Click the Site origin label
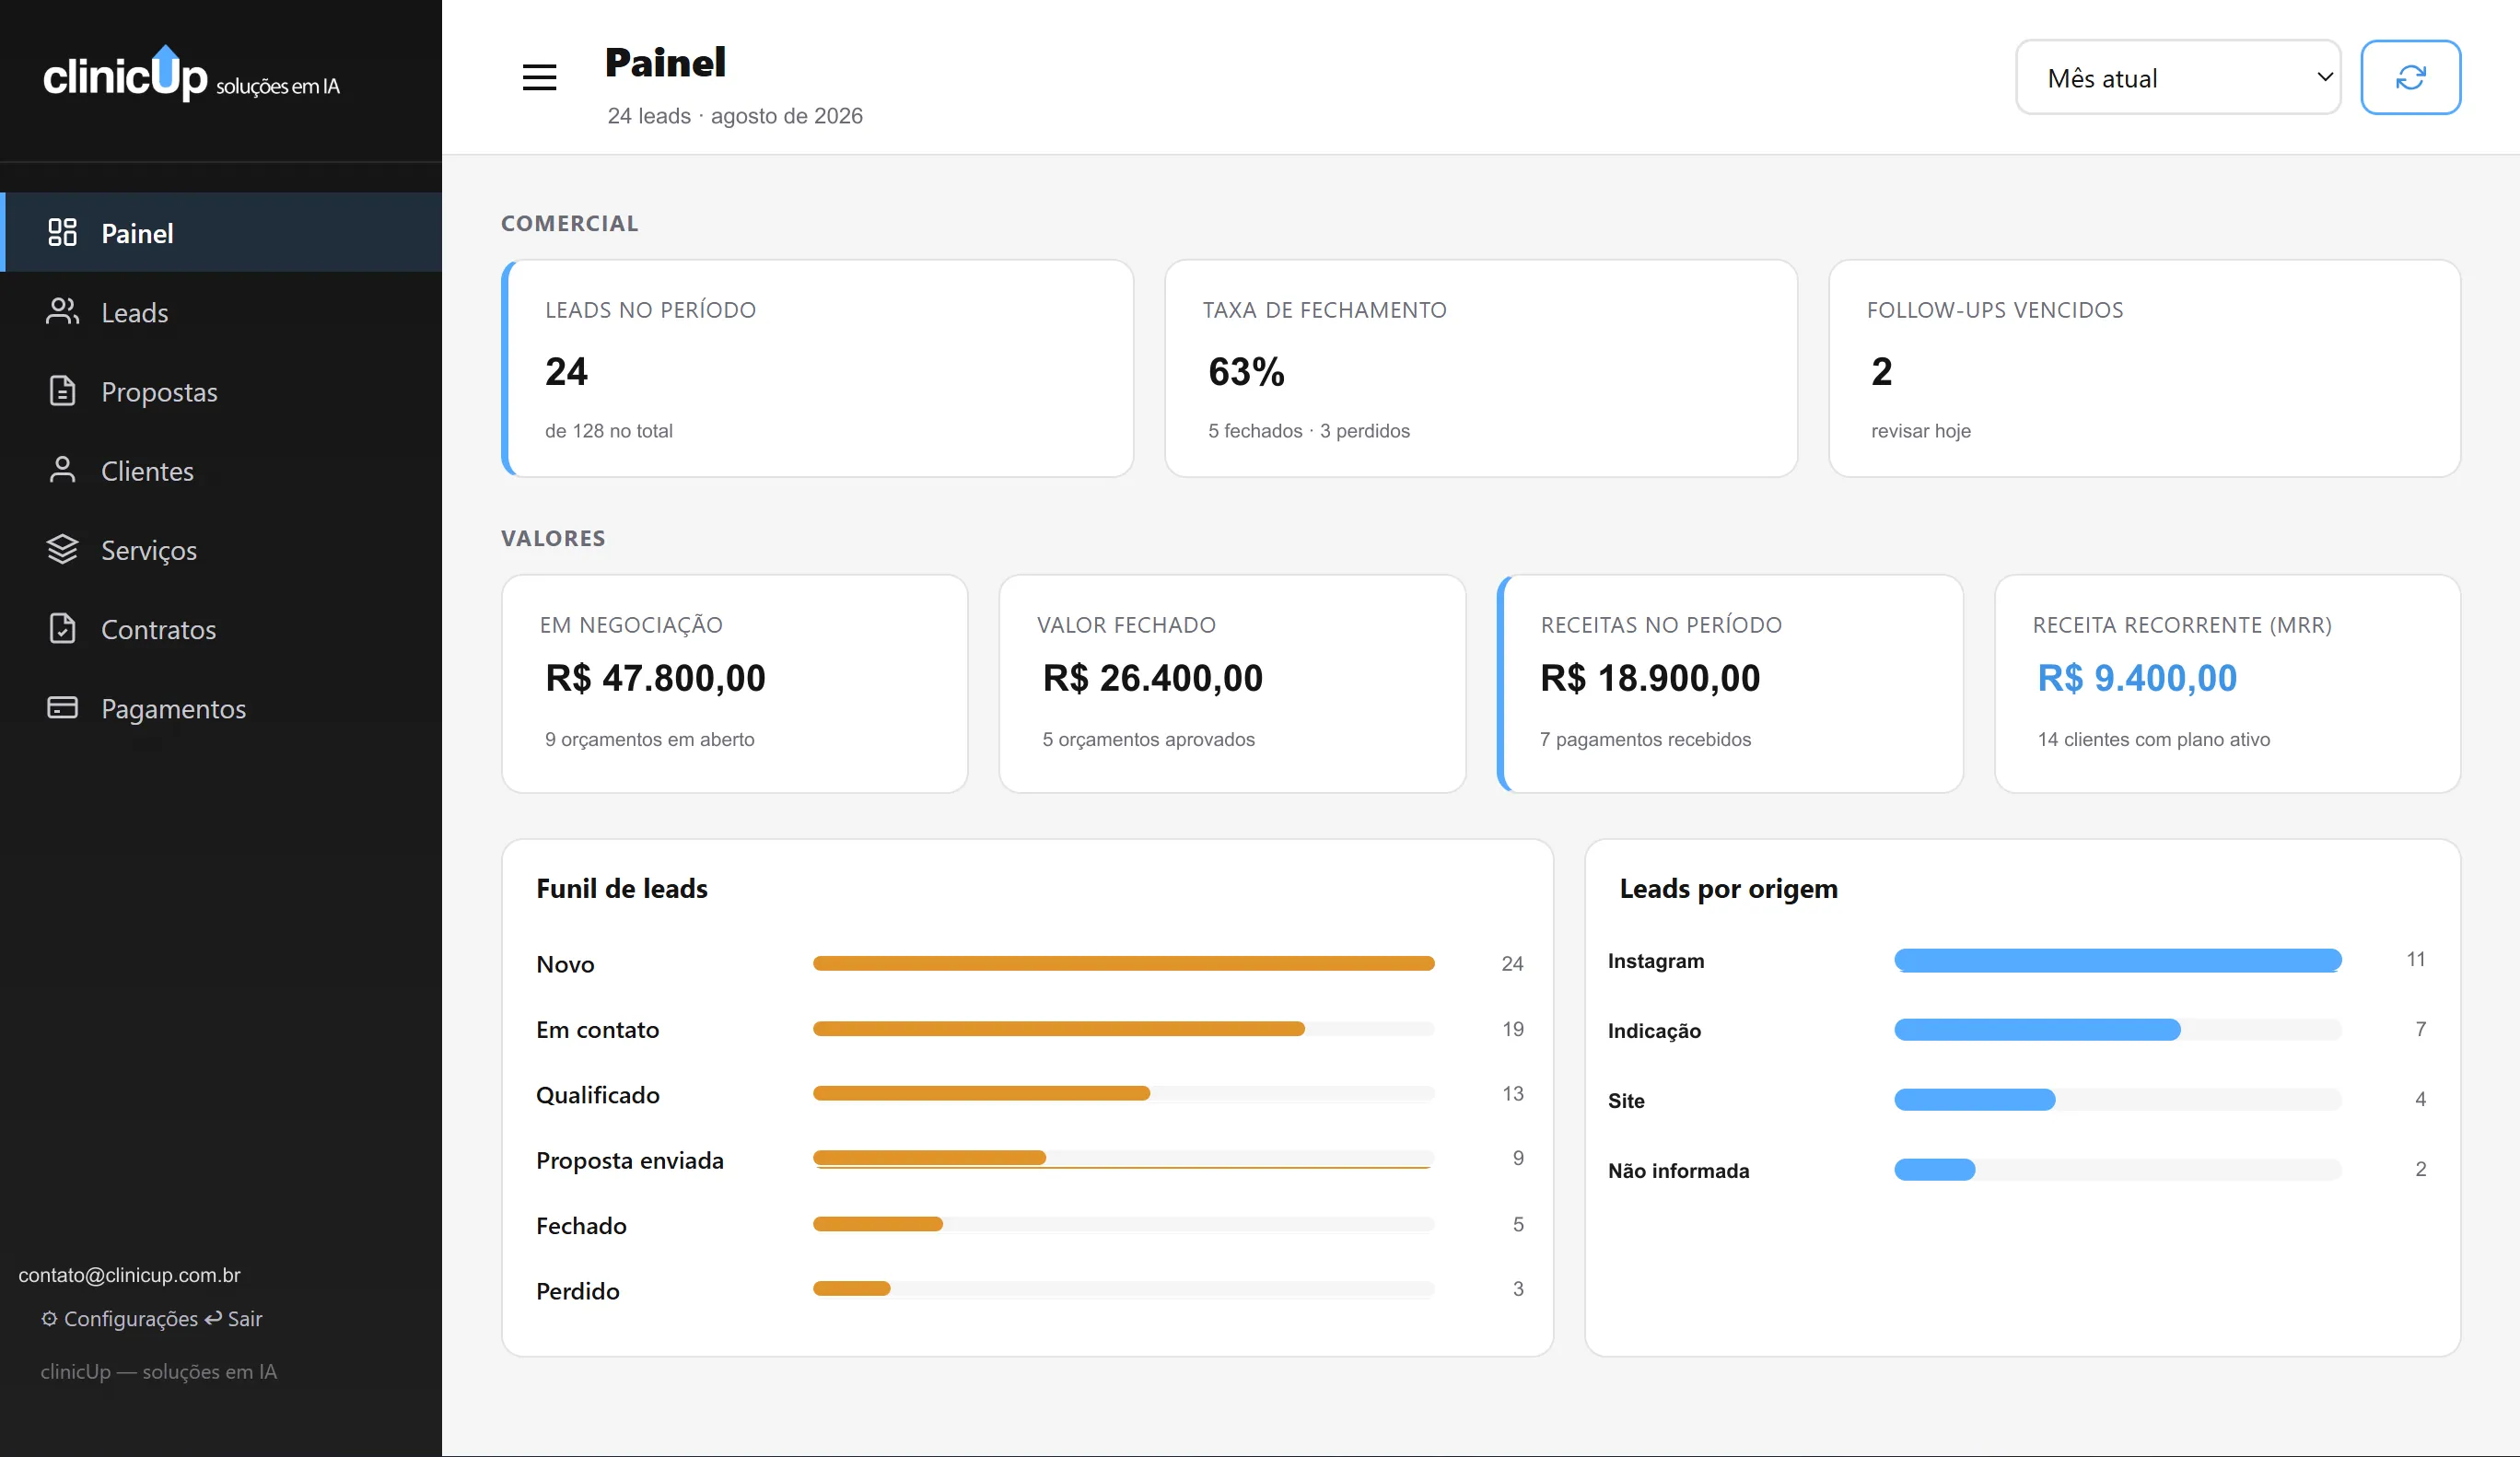The image size is (2520, 1457). (1626, 1100)
